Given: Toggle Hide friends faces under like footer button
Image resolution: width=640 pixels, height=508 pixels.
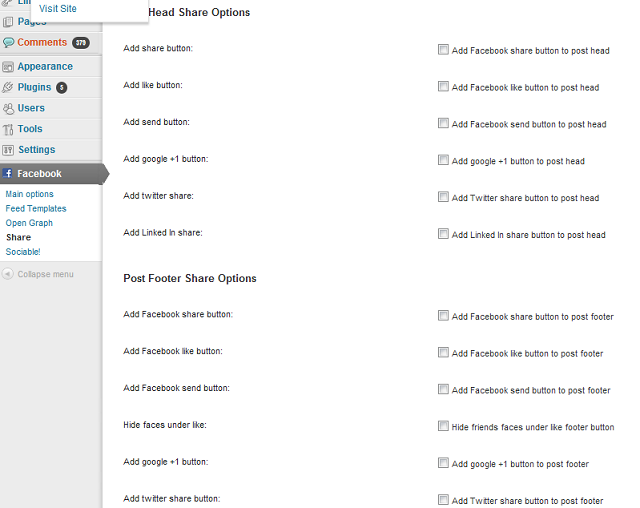Looking at the screenshot, I should [443, 426].
